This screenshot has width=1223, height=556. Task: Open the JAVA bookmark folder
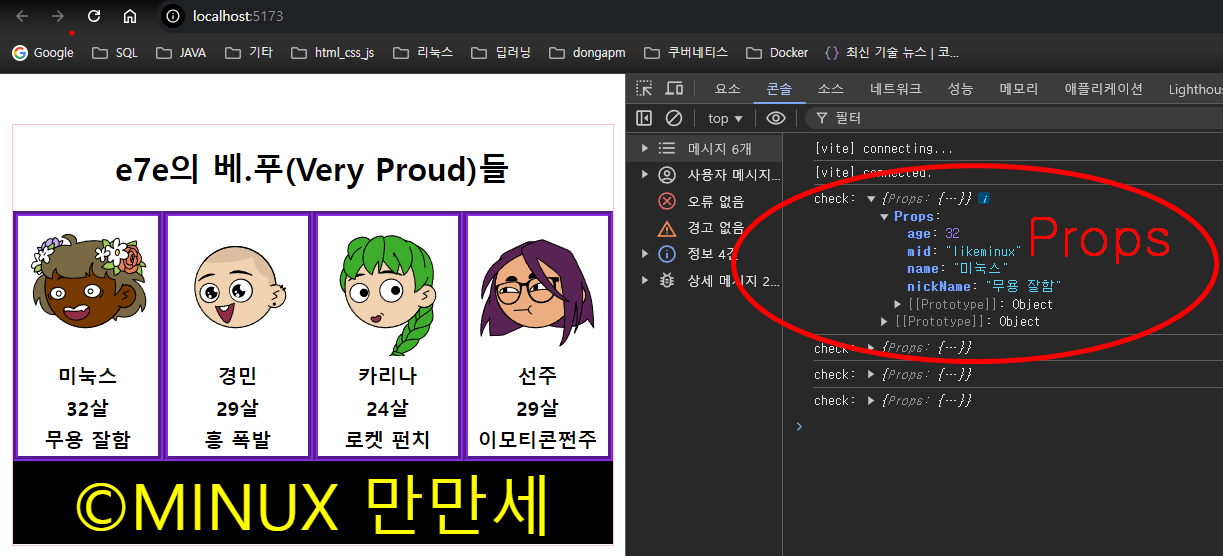[x=182, y=53]
